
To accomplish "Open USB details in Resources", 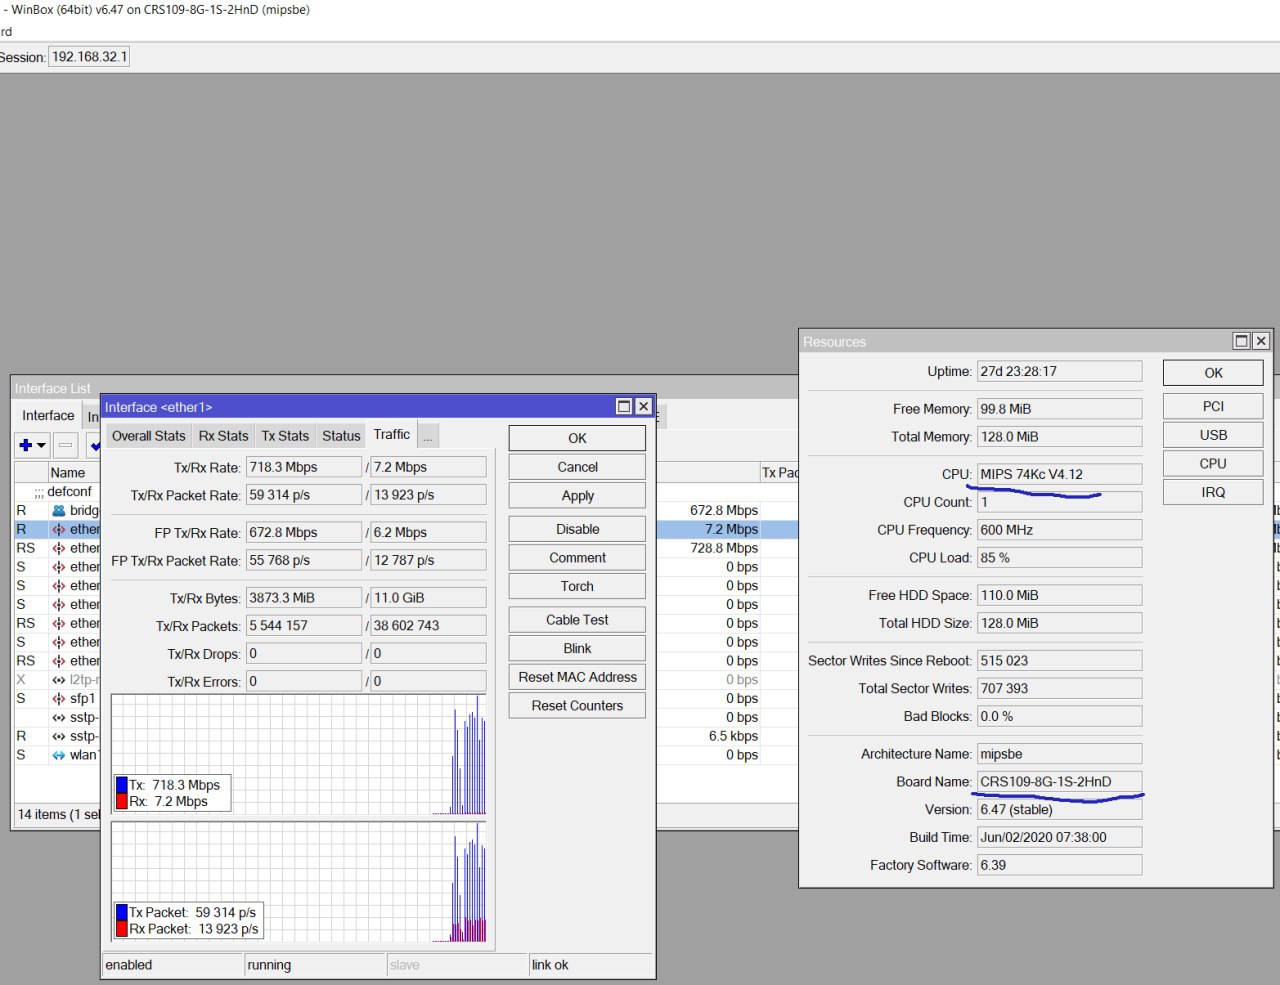I will (x=1213, y=435).
